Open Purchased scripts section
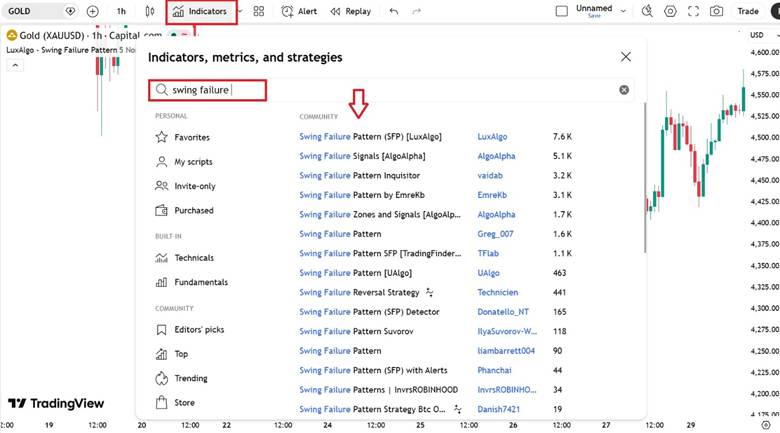This screenshot has width=780, height=433. (x=184, y=211)
